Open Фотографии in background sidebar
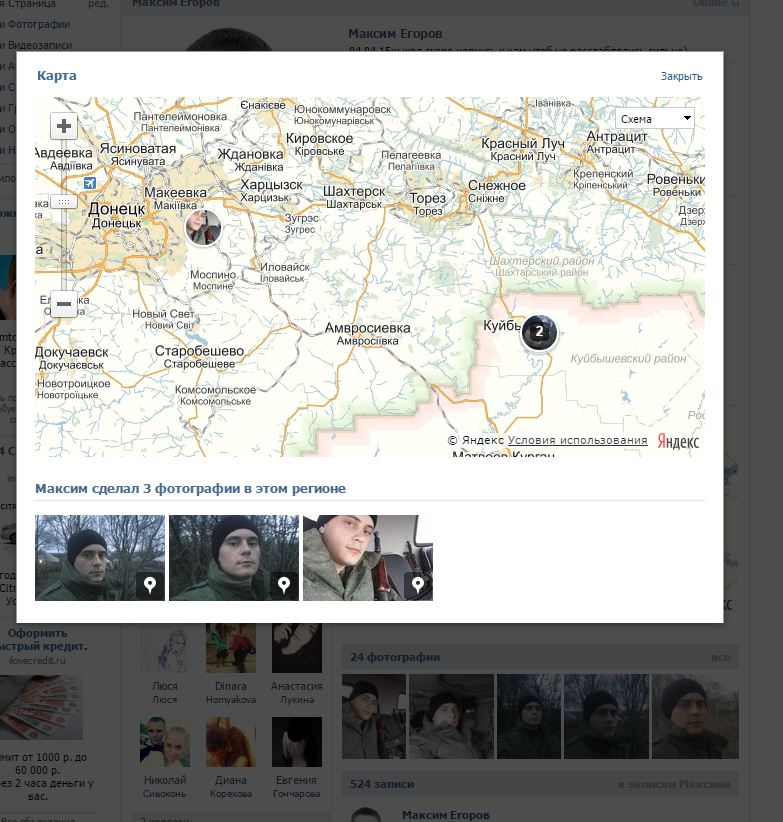This screenshot has width=783, height=822. (x=38, y=24)
